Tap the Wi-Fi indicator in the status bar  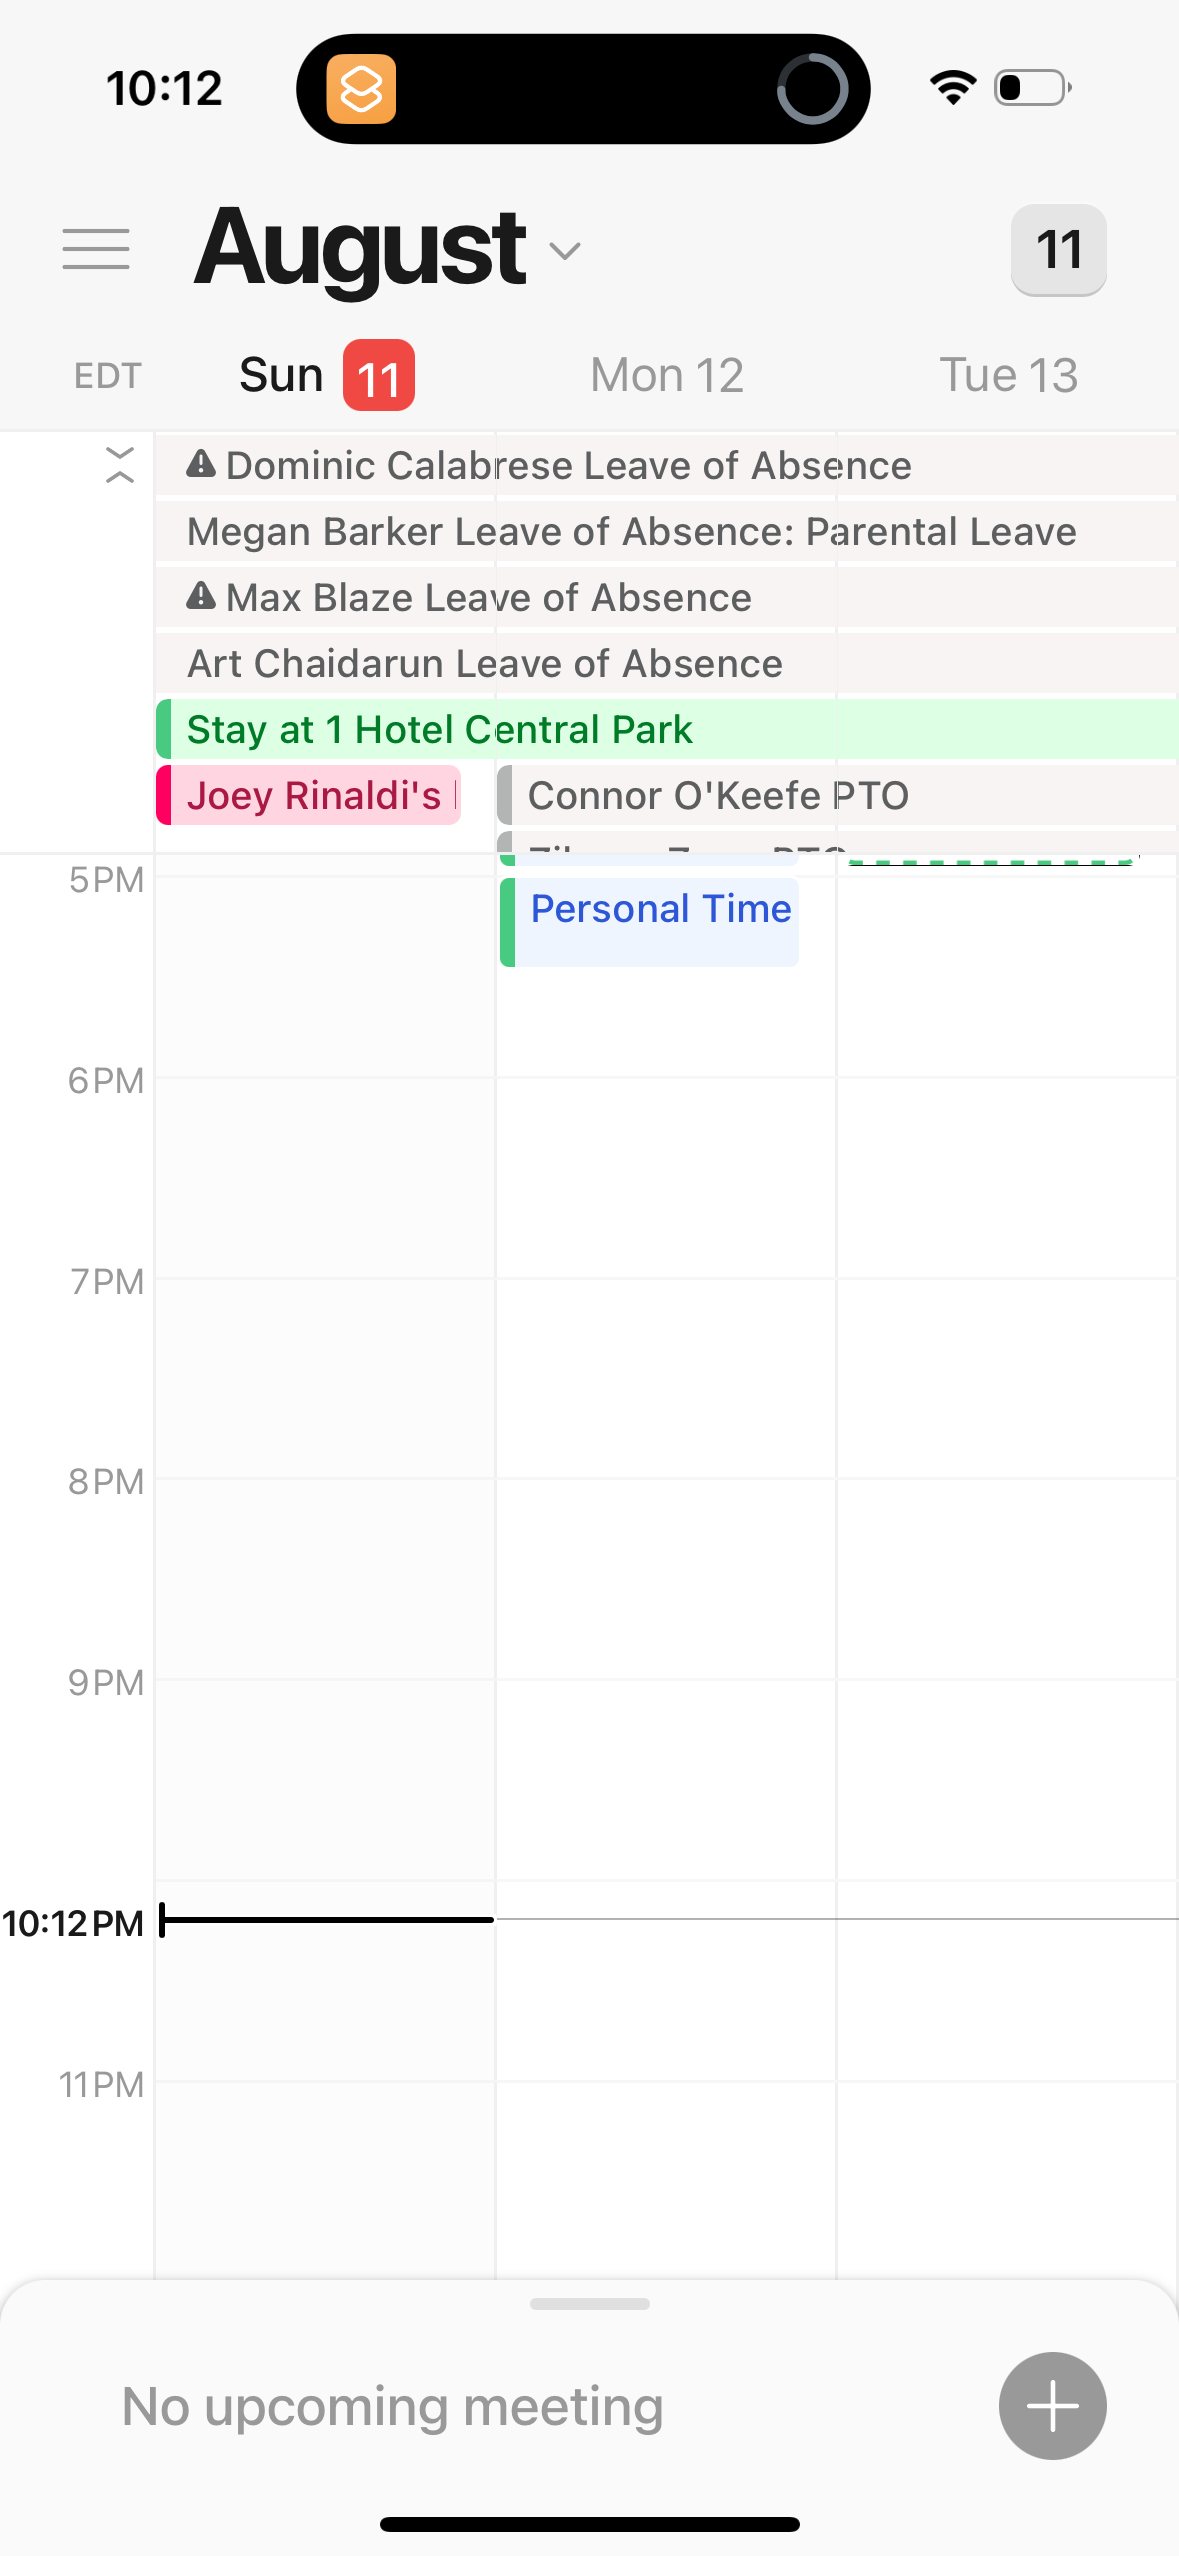tap(951, 88)
